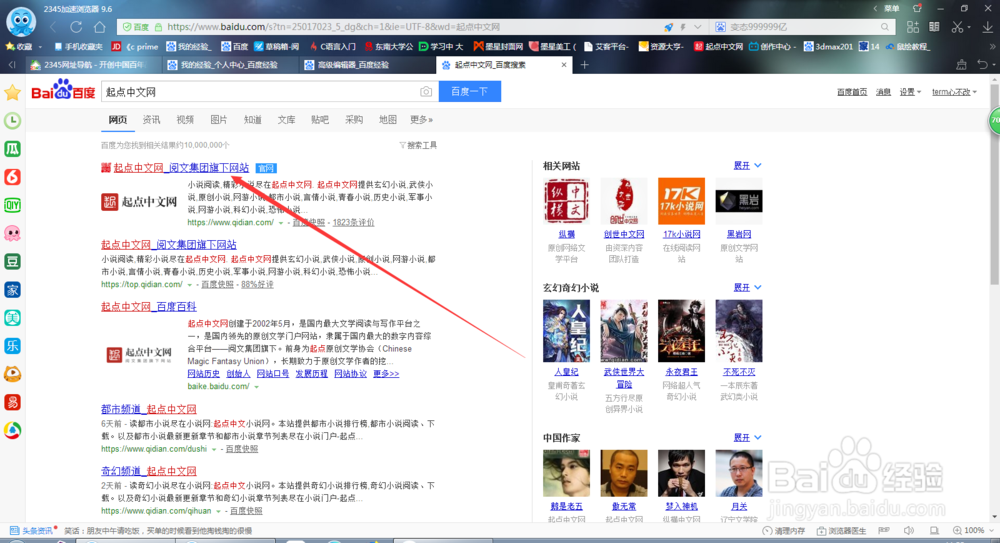Click the 百度首页 link

[x=852, y=92]
